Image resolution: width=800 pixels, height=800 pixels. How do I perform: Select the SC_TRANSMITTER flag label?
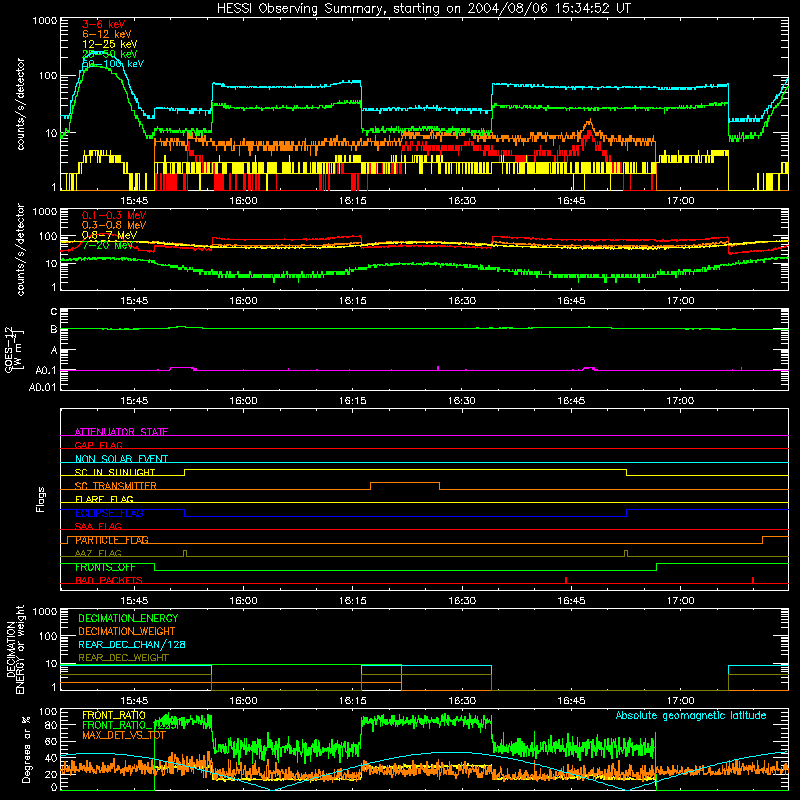[x=116, y=486]
